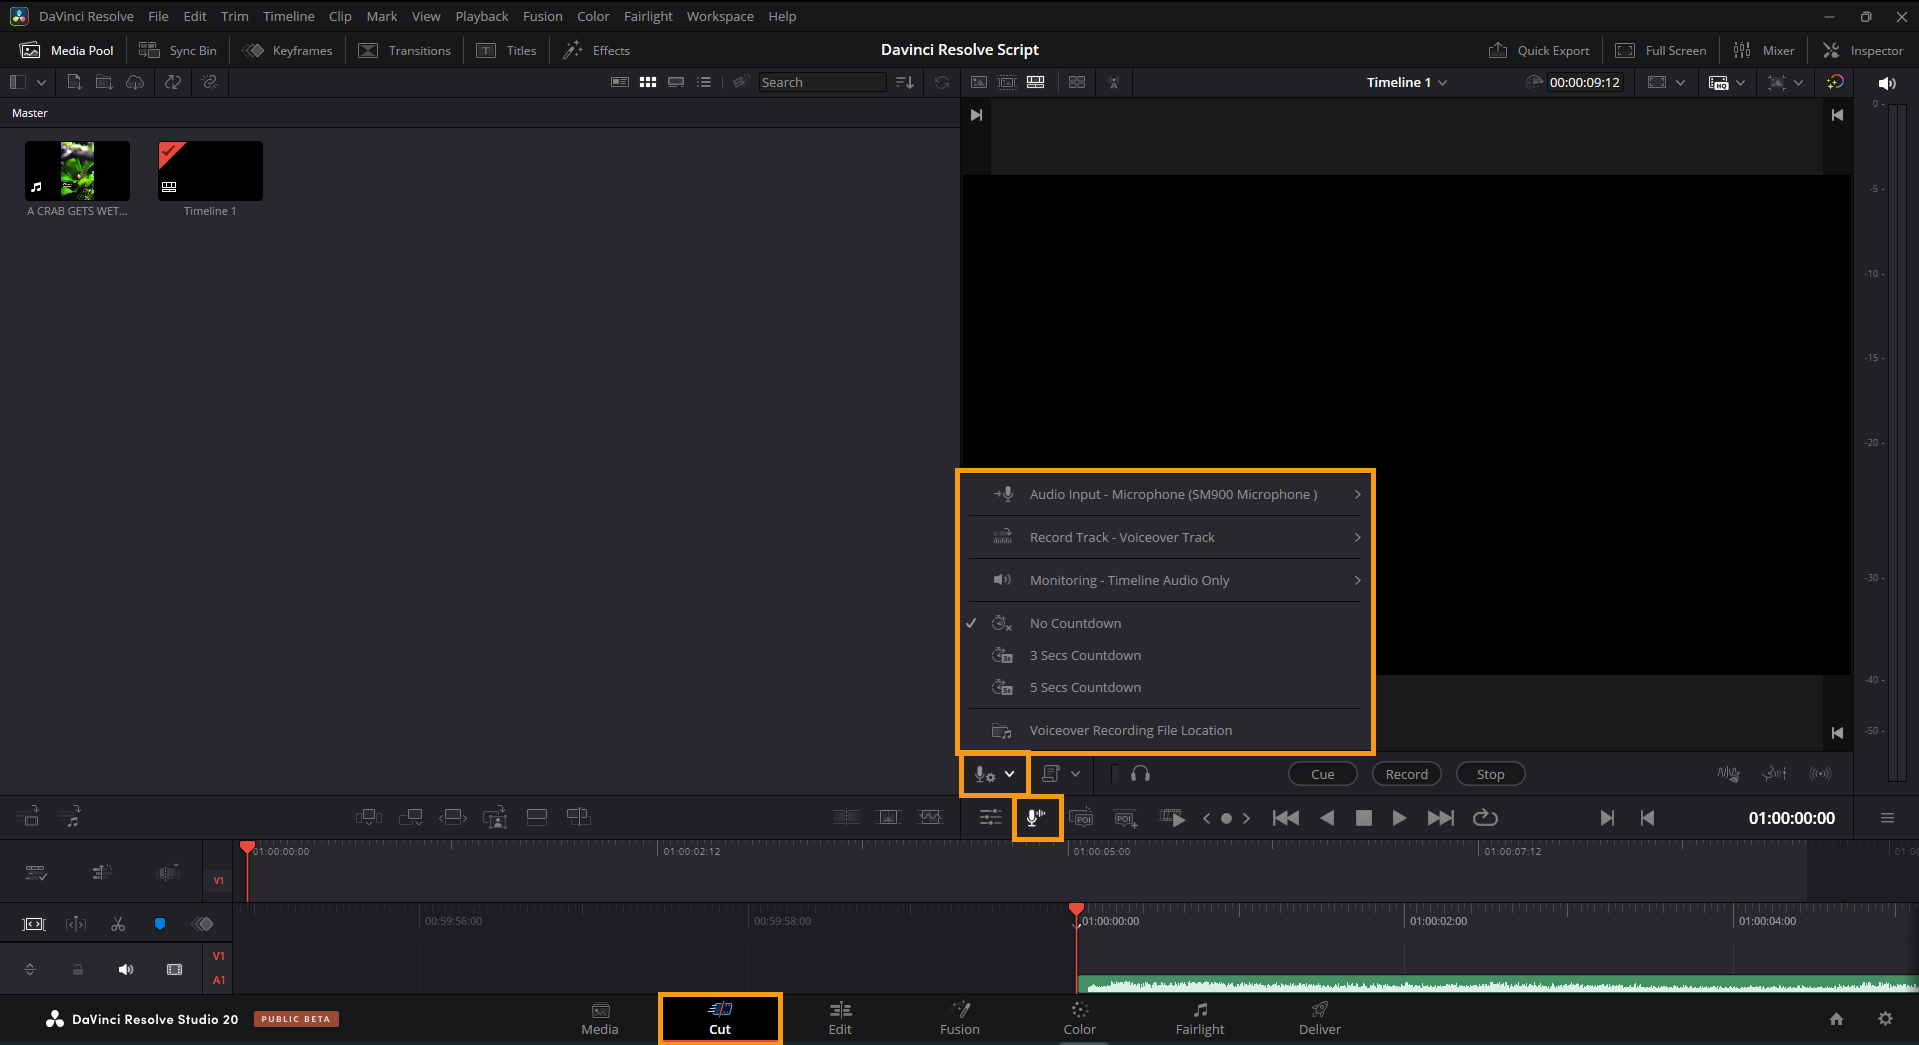1919x1045 pixels.
Task: Switch to the Fusion page
Action: 960,1018
